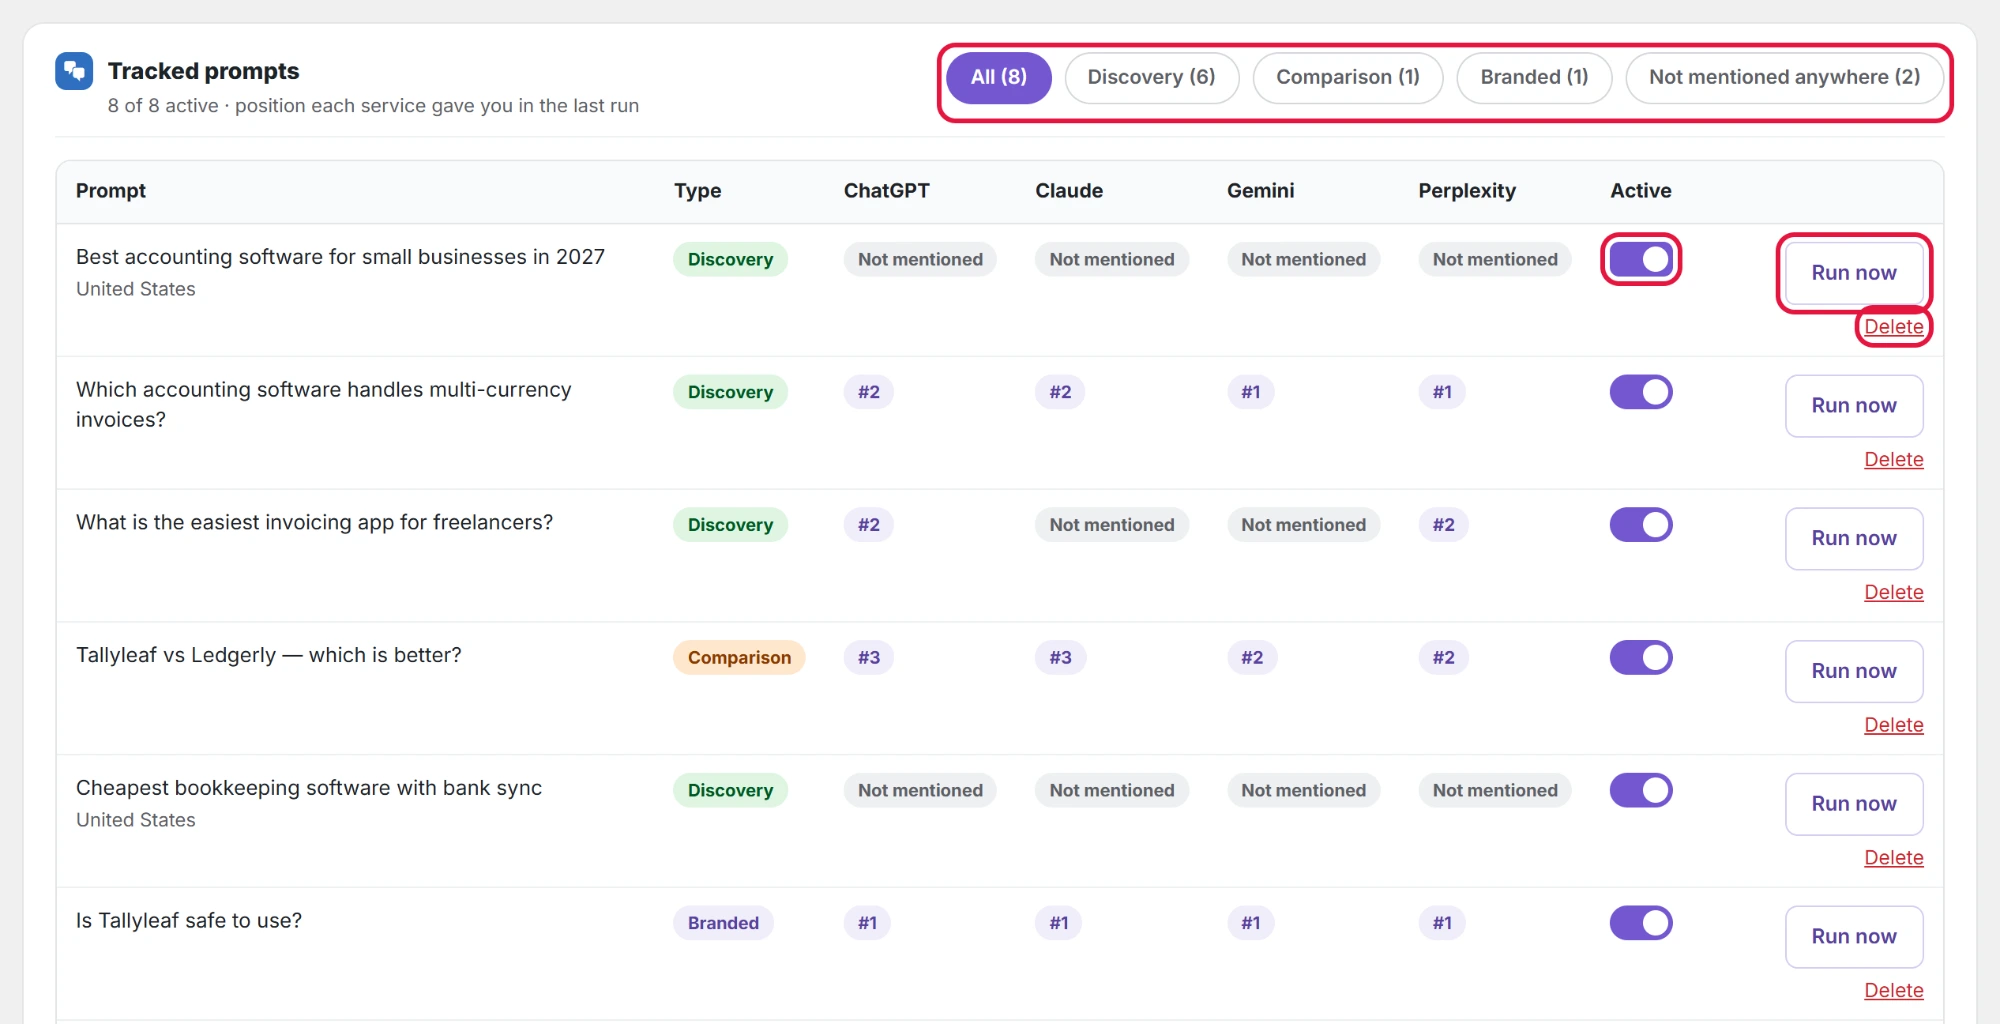This screenshot has width=2000, height=1024.
Task: Click ChatGPT #3 rank for Tallyleaf vs Ledgerly
Action: 869,657
